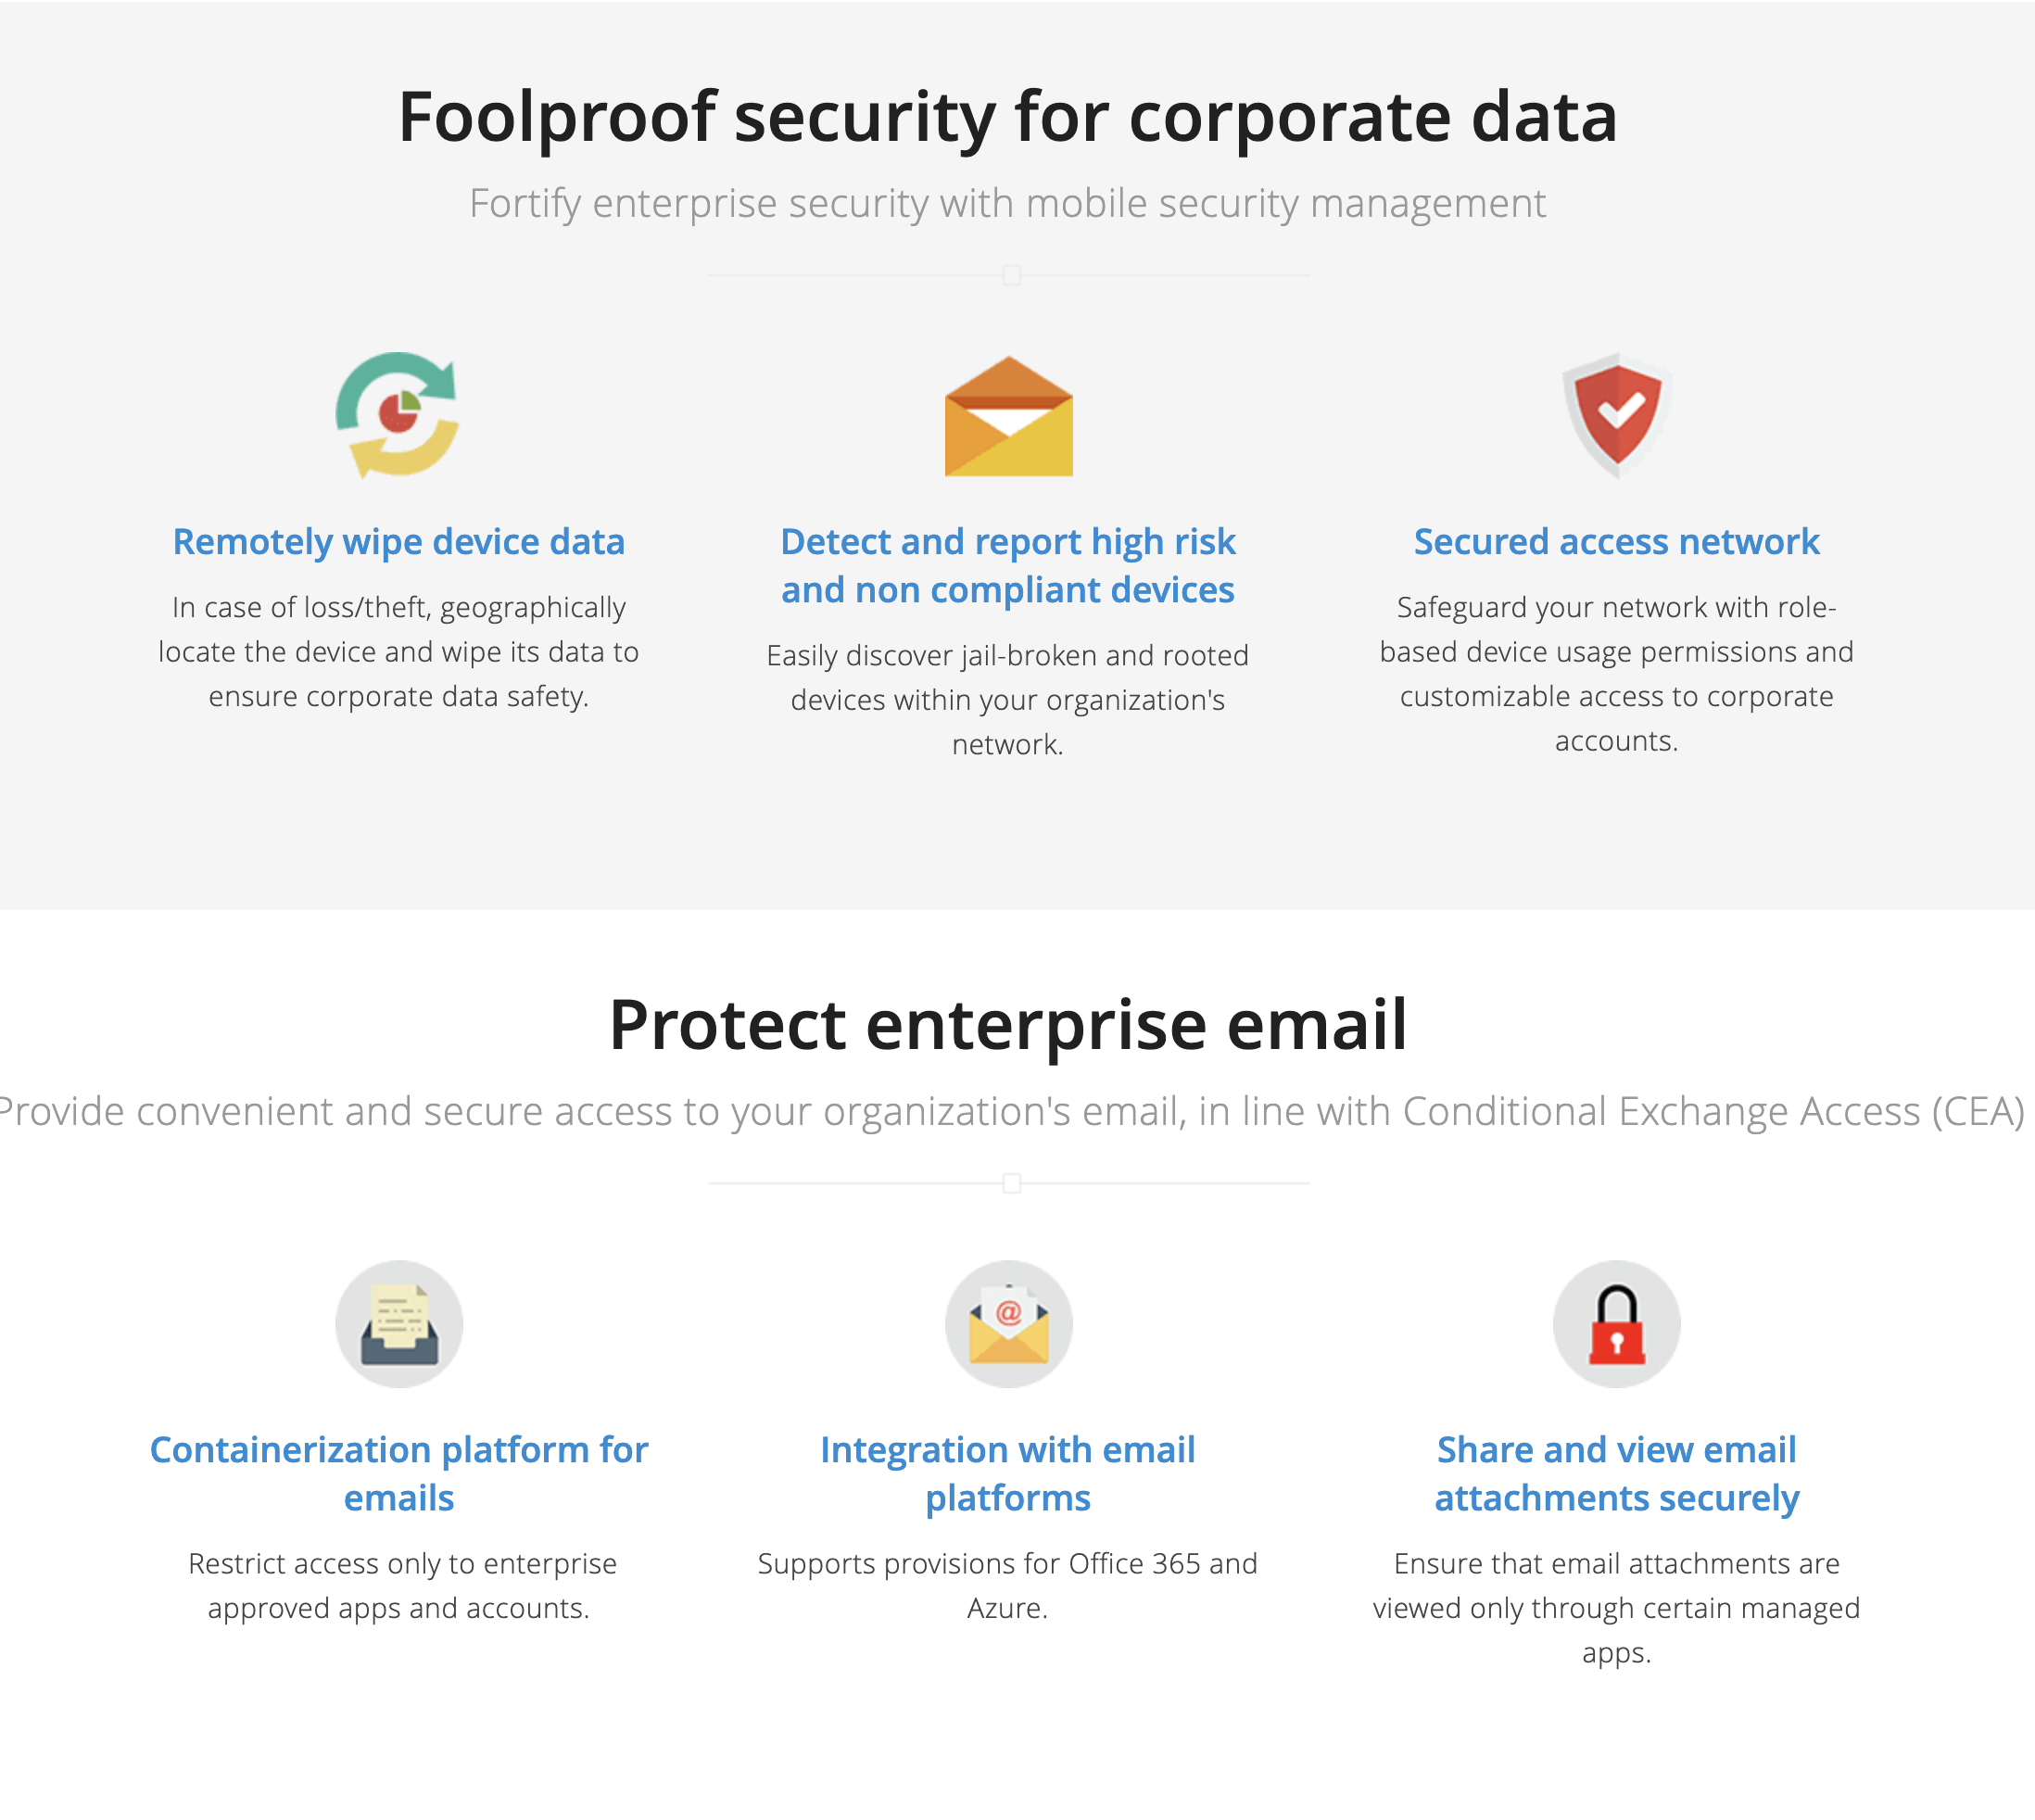Viewport: 2035px width, 1820px height.
Task: Click the small square on the lower divider
Action: [1012, 1184]
